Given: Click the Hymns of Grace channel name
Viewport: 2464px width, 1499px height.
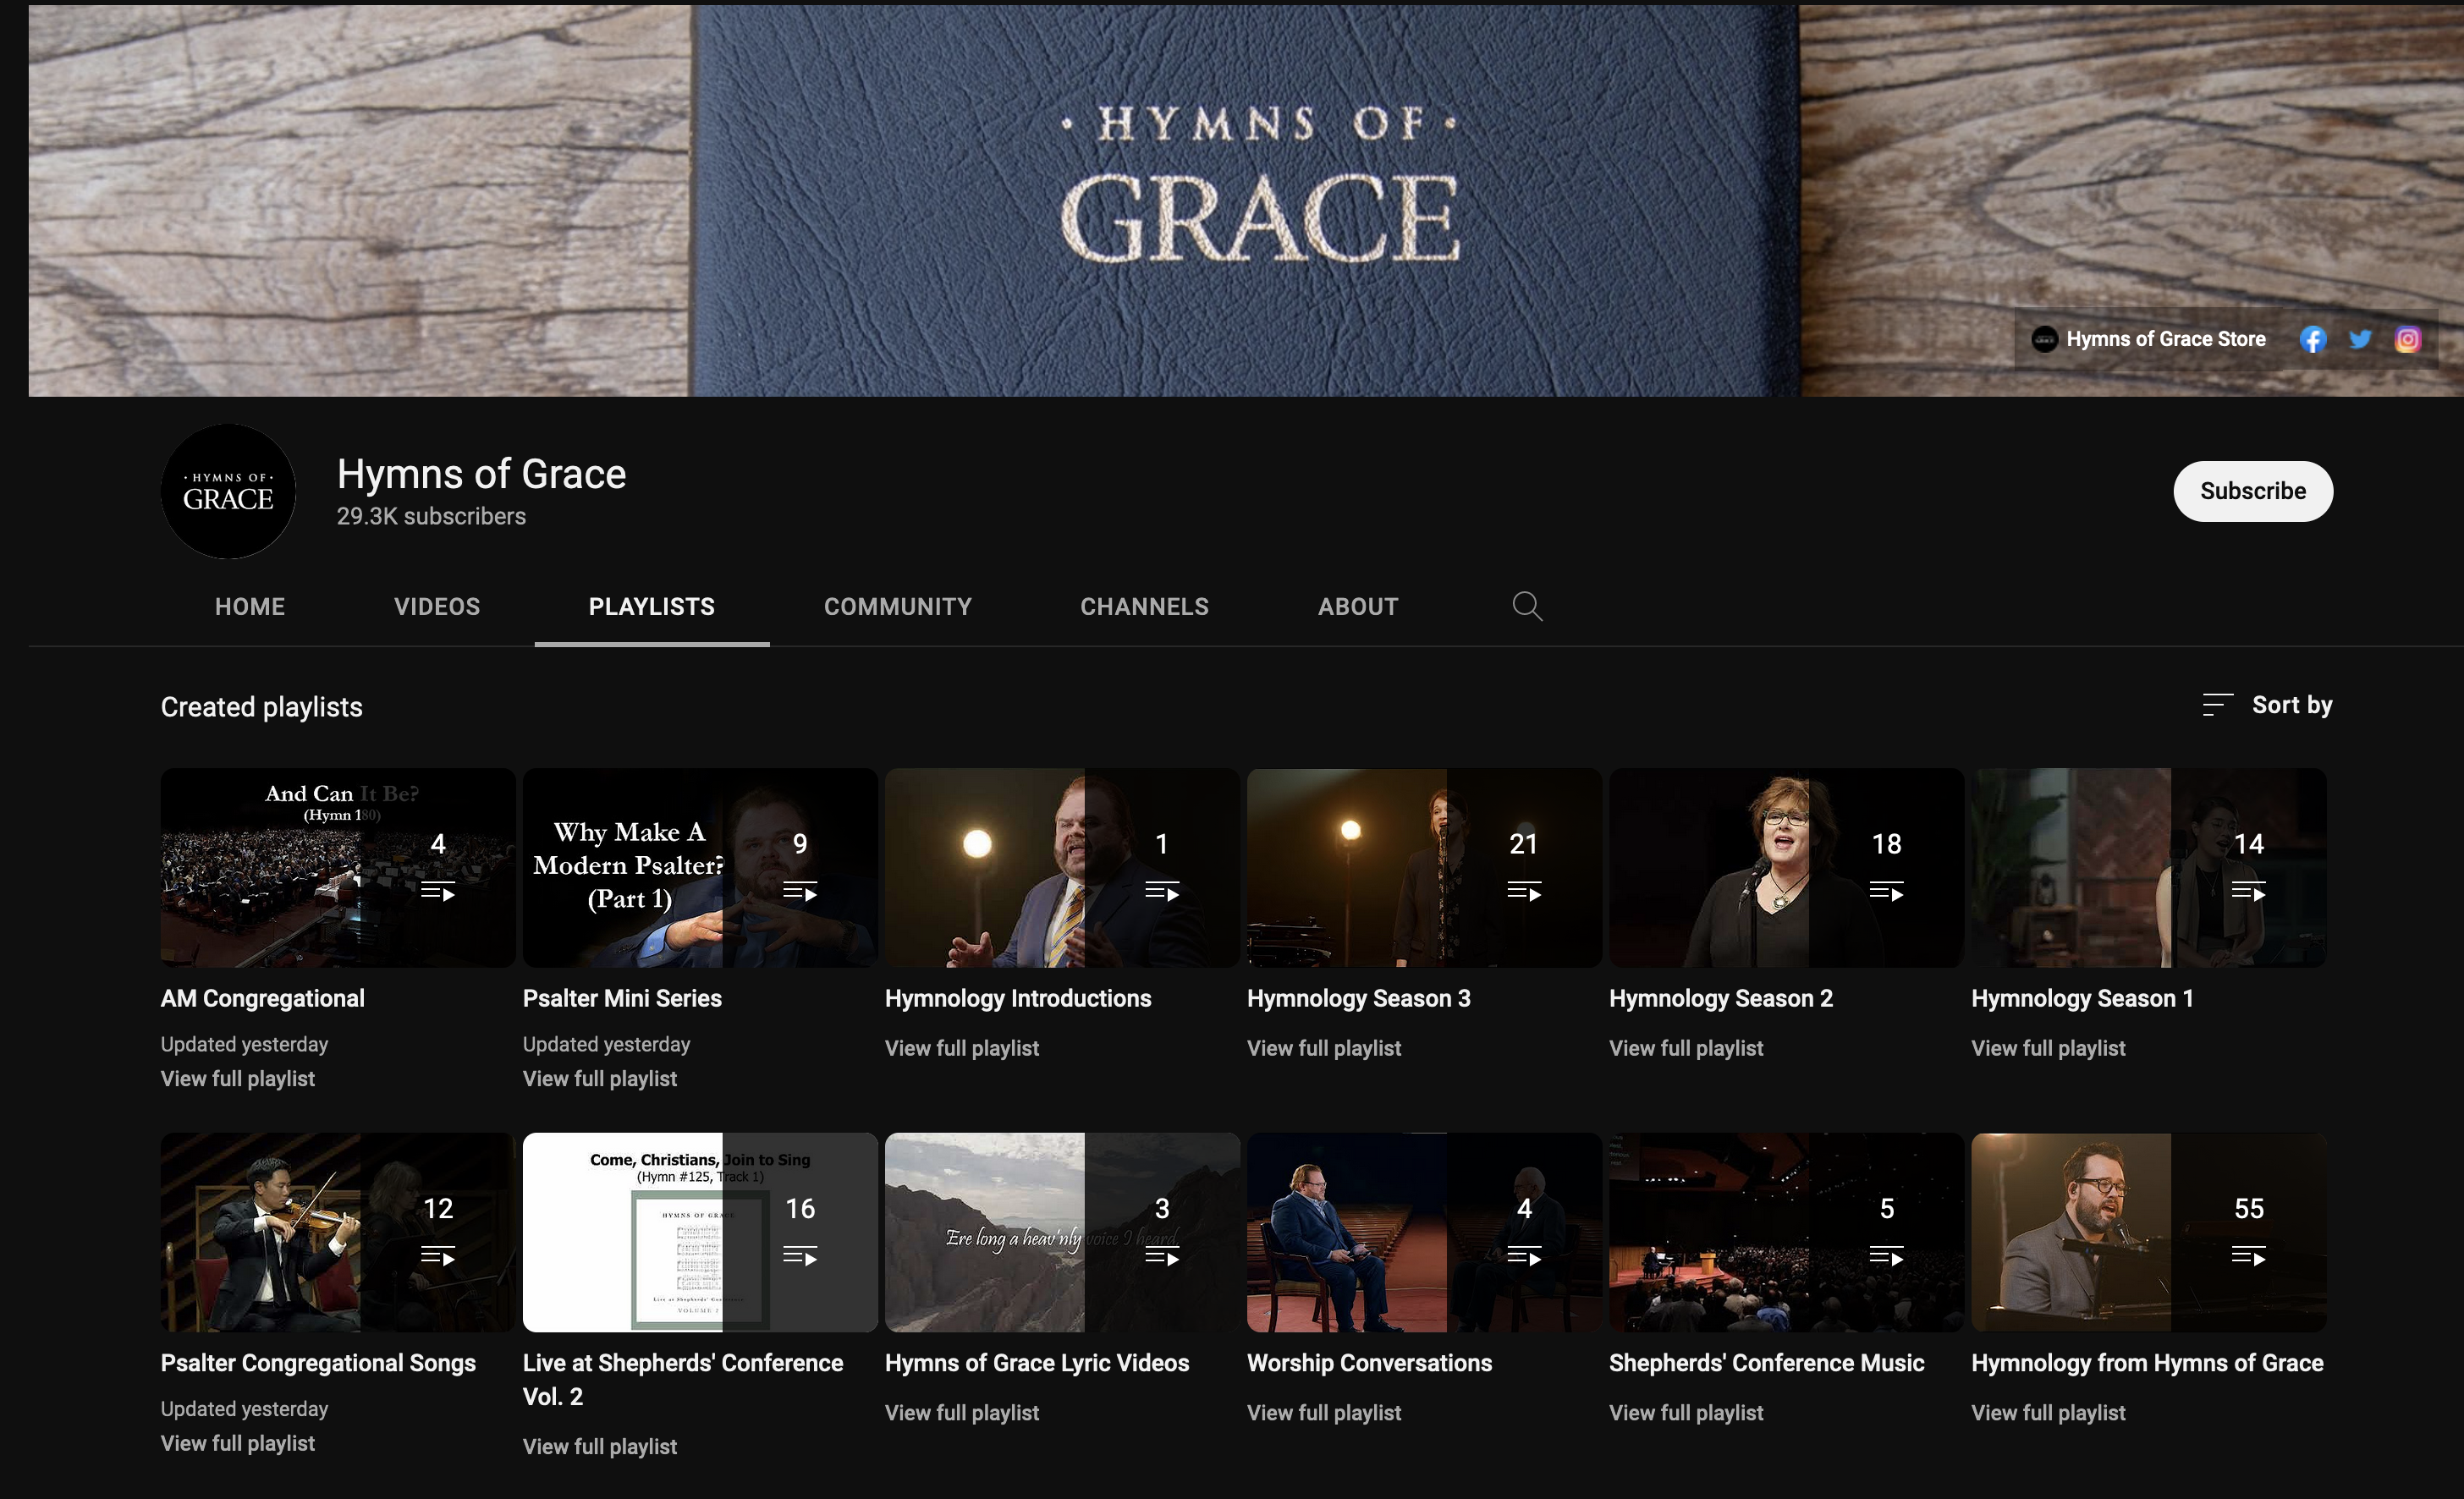Looking at the screenshot, I should pyautogui.click(x=481, y=474).
